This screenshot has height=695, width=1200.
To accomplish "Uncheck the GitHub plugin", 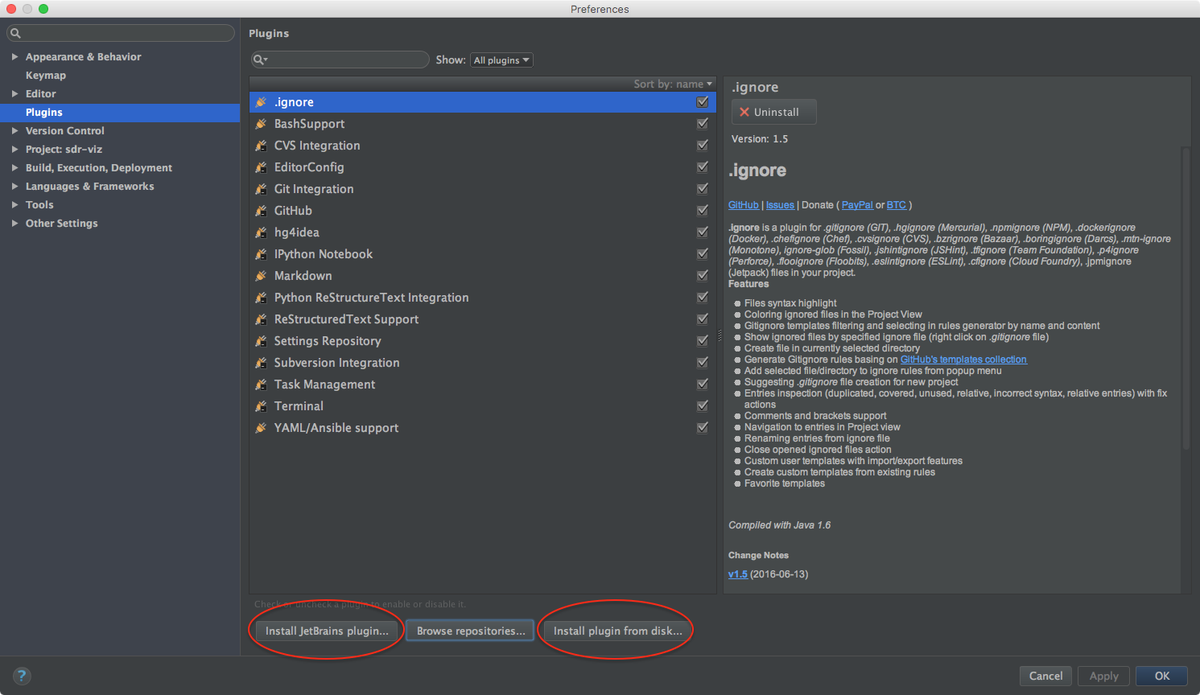I will (702, 211).
